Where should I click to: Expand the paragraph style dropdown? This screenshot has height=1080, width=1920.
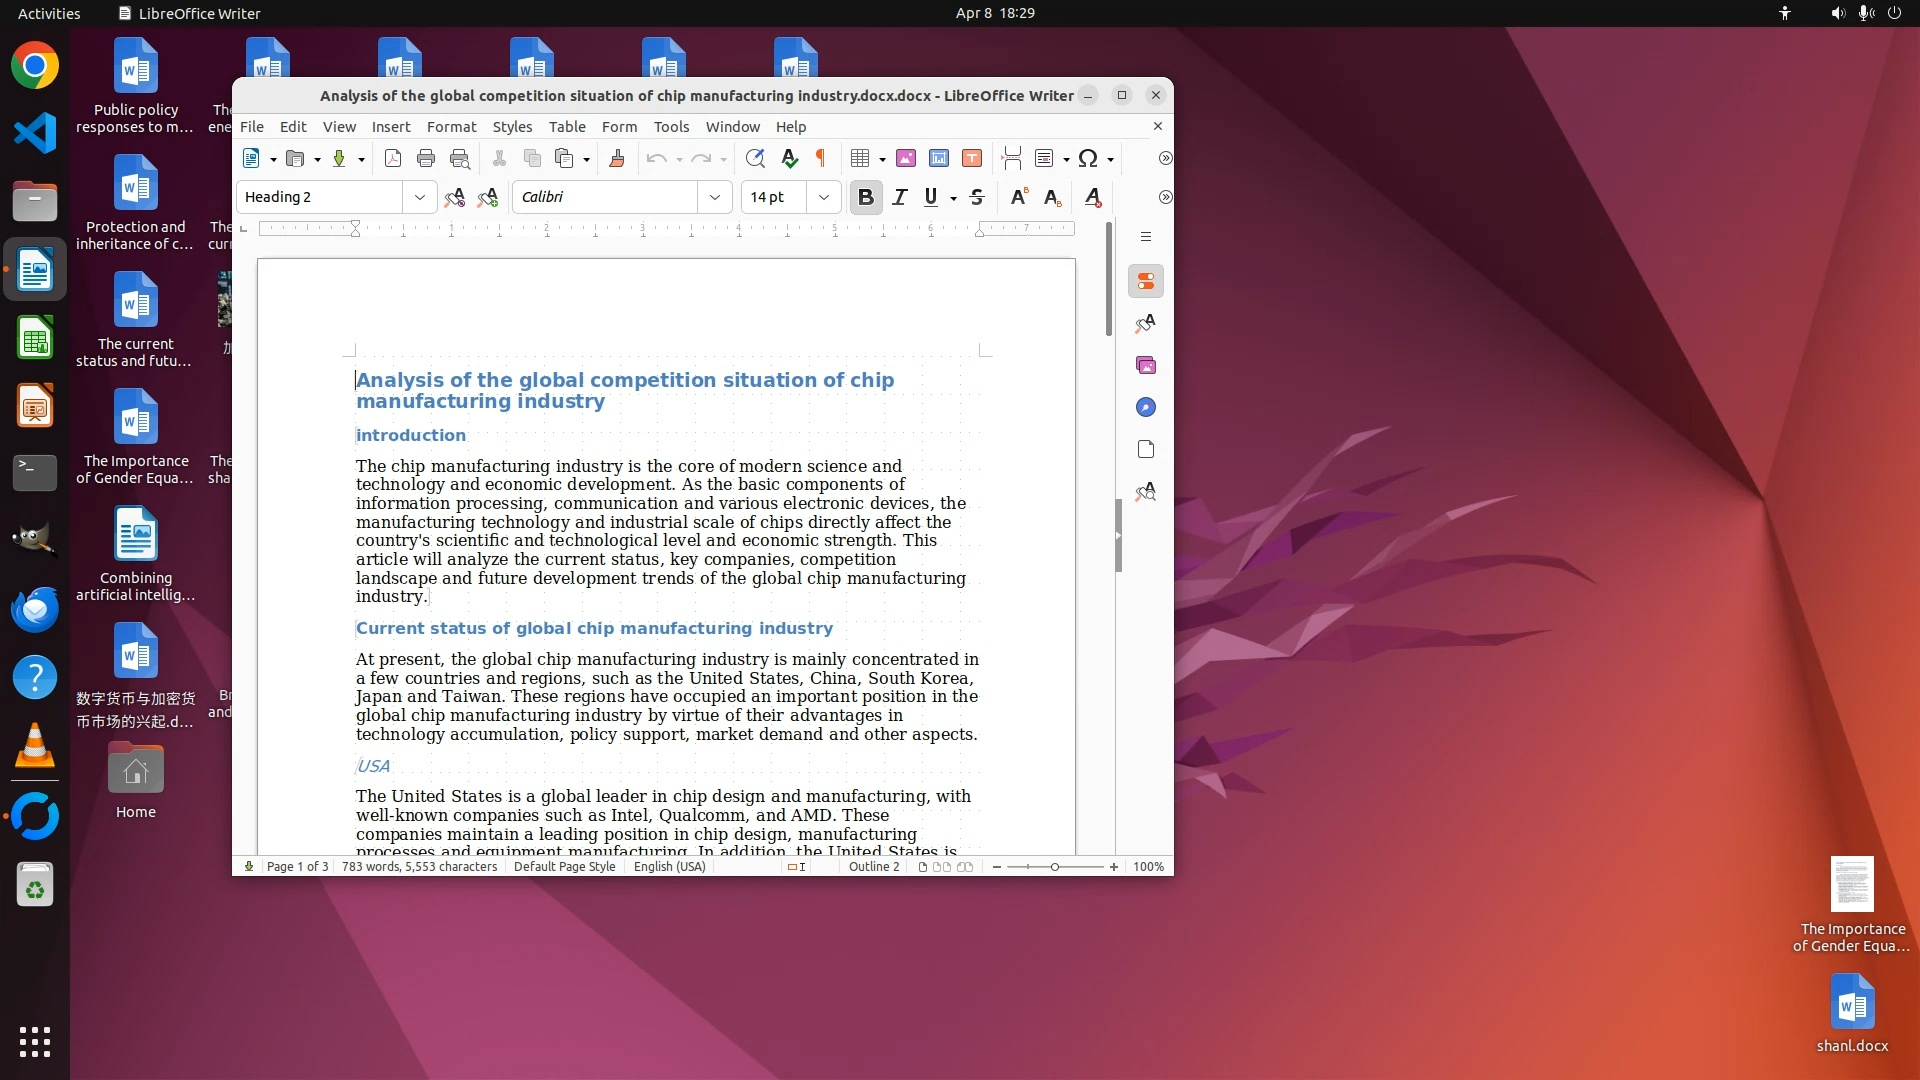click(420, 197)
